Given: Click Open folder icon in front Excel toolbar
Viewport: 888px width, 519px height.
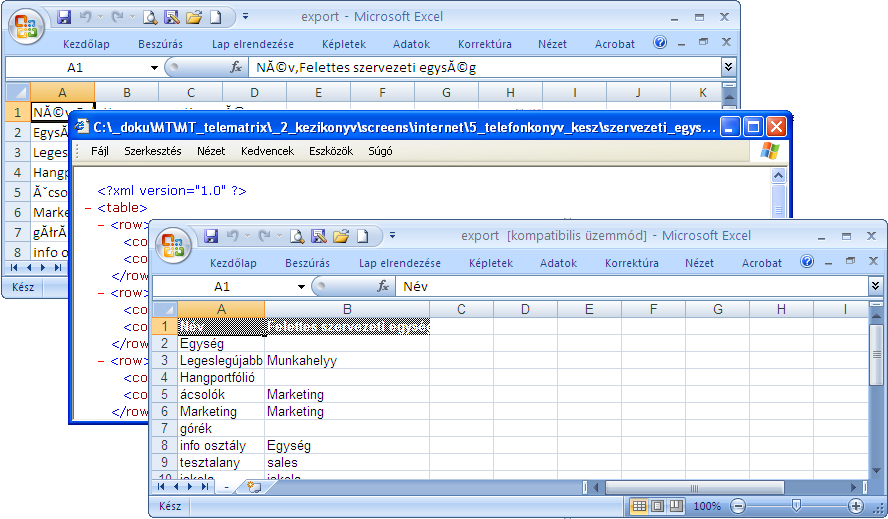Looking at the screenshot, I should click(341, 236).
